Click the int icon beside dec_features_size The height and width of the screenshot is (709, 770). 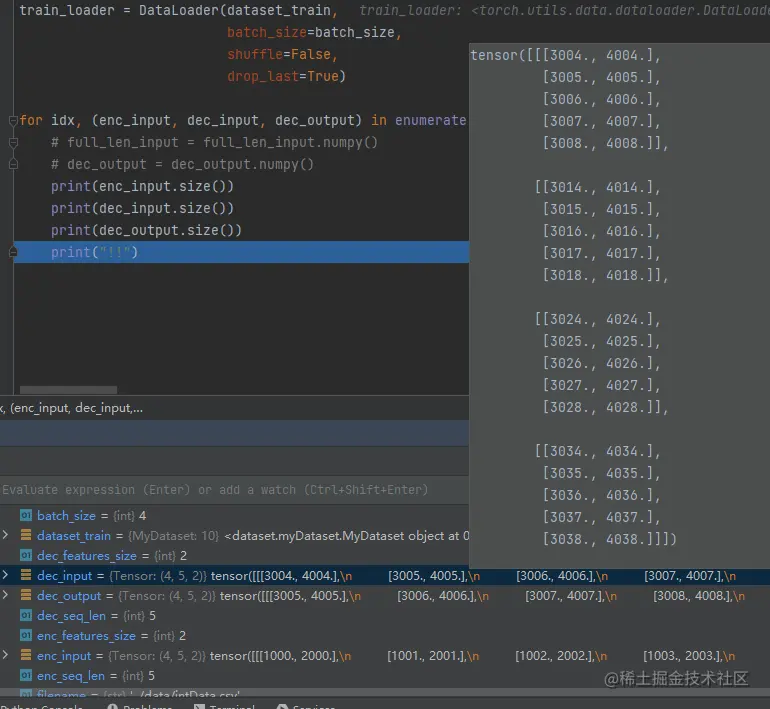click(x=26, y=555)
